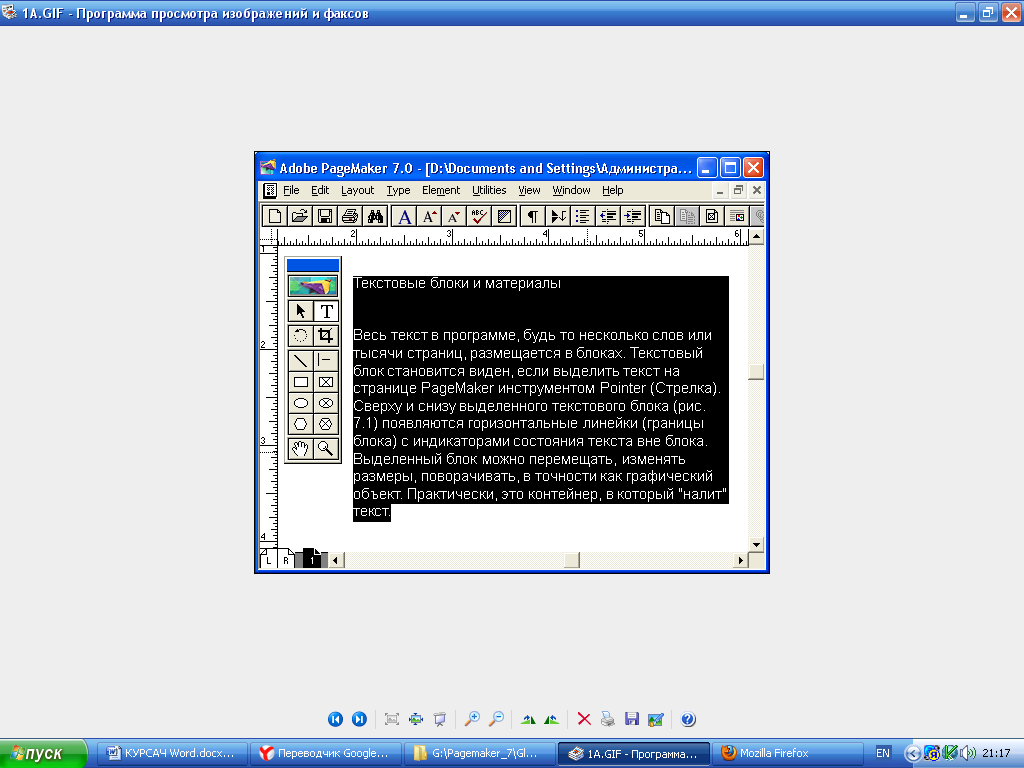This screenshot has height=768, width=1024.
Task: Open the Element menu
Action: tap(441, 190)
